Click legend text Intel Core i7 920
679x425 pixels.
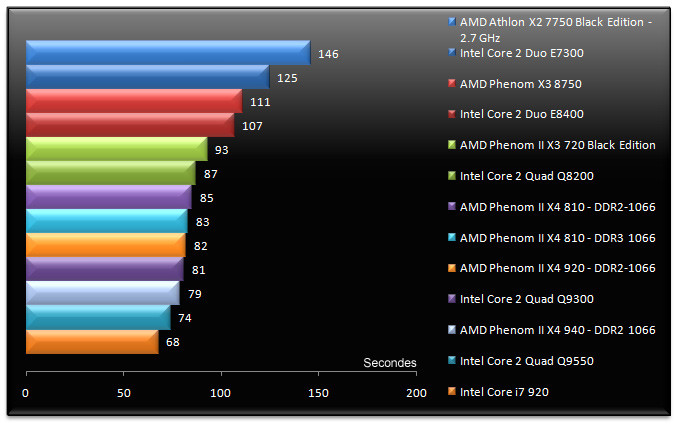click(504, 392)
